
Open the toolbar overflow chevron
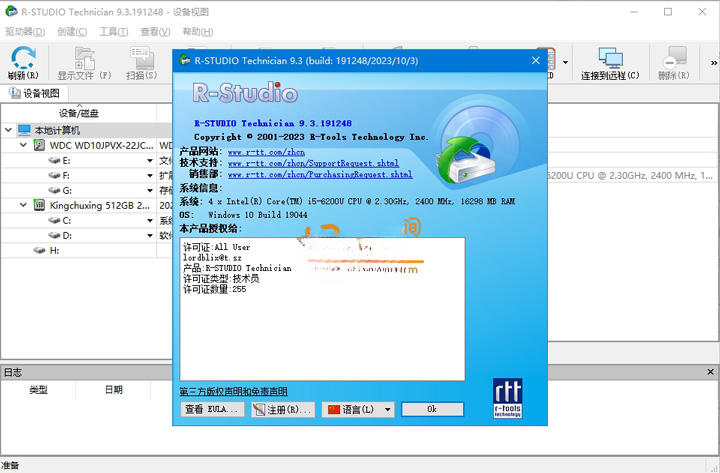[714, 63]
